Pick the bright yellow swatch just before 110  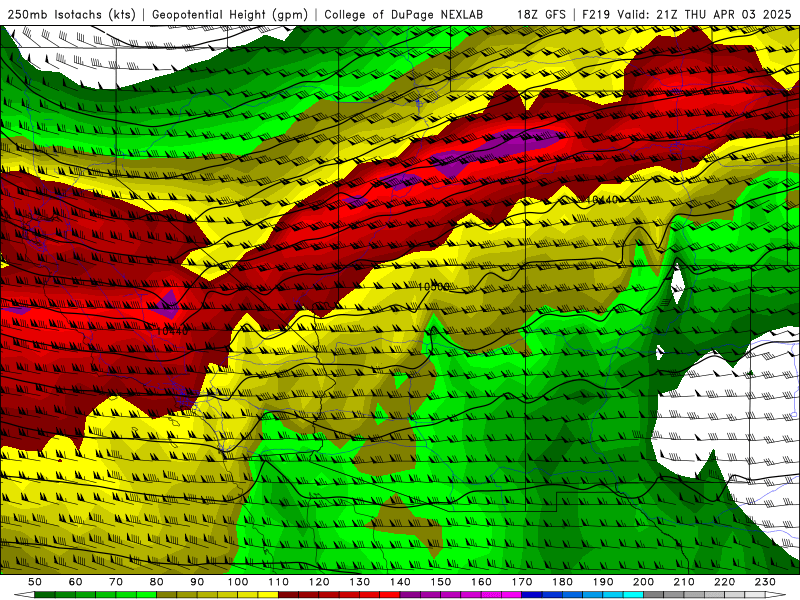[268, 595]
